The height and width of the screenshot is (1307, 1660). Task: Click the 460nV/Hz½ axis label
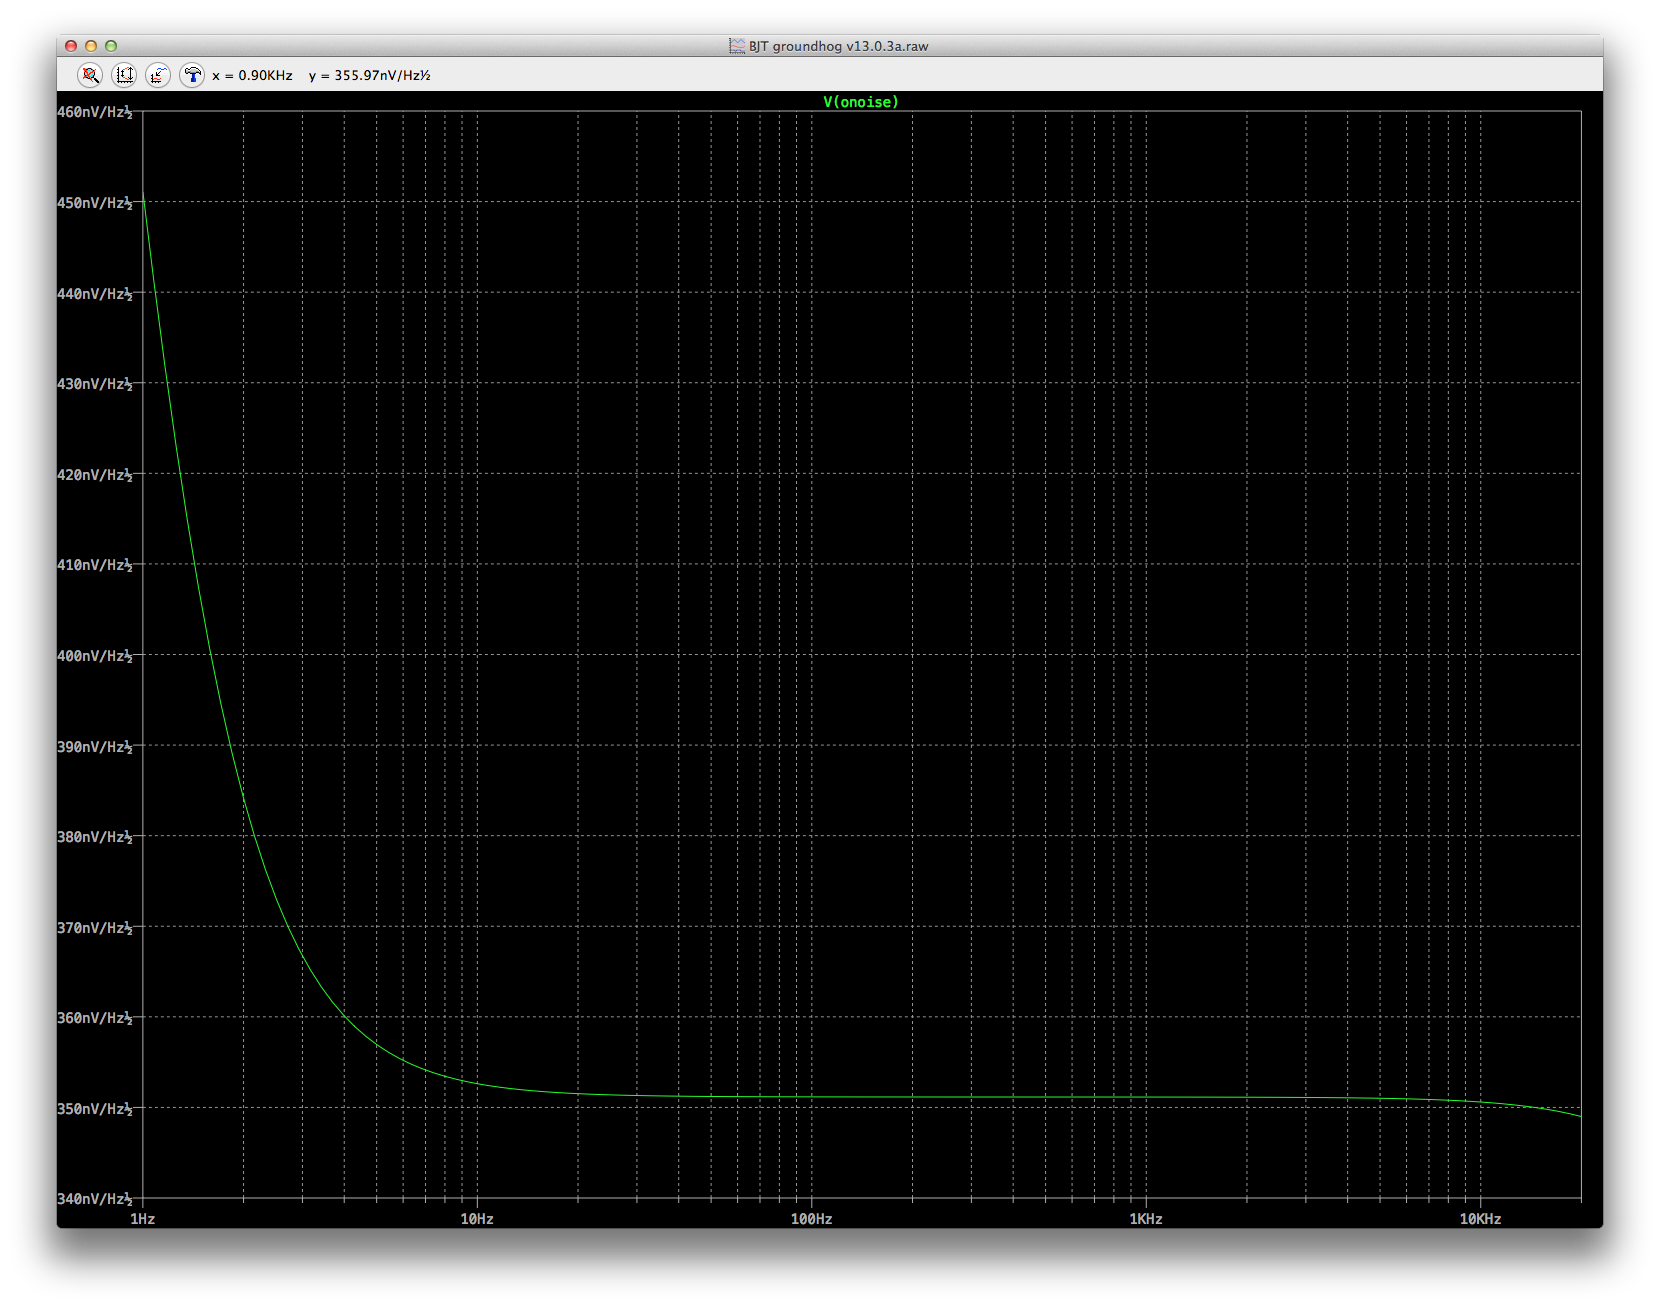point(95,112)
